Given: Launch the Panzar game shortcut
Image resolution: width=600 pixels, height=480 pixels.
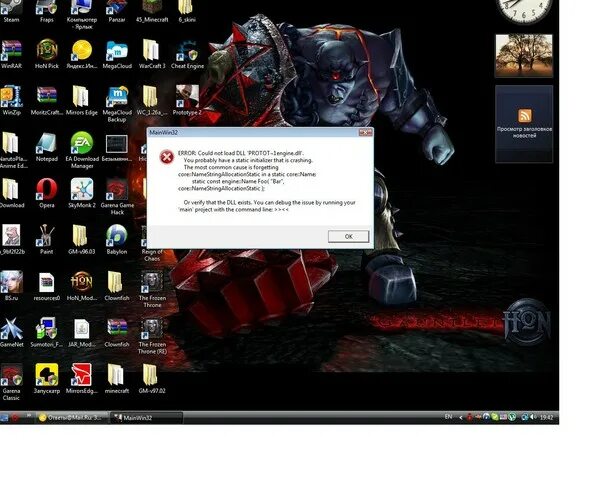Looking at the screenshot, I should [117, 11].
